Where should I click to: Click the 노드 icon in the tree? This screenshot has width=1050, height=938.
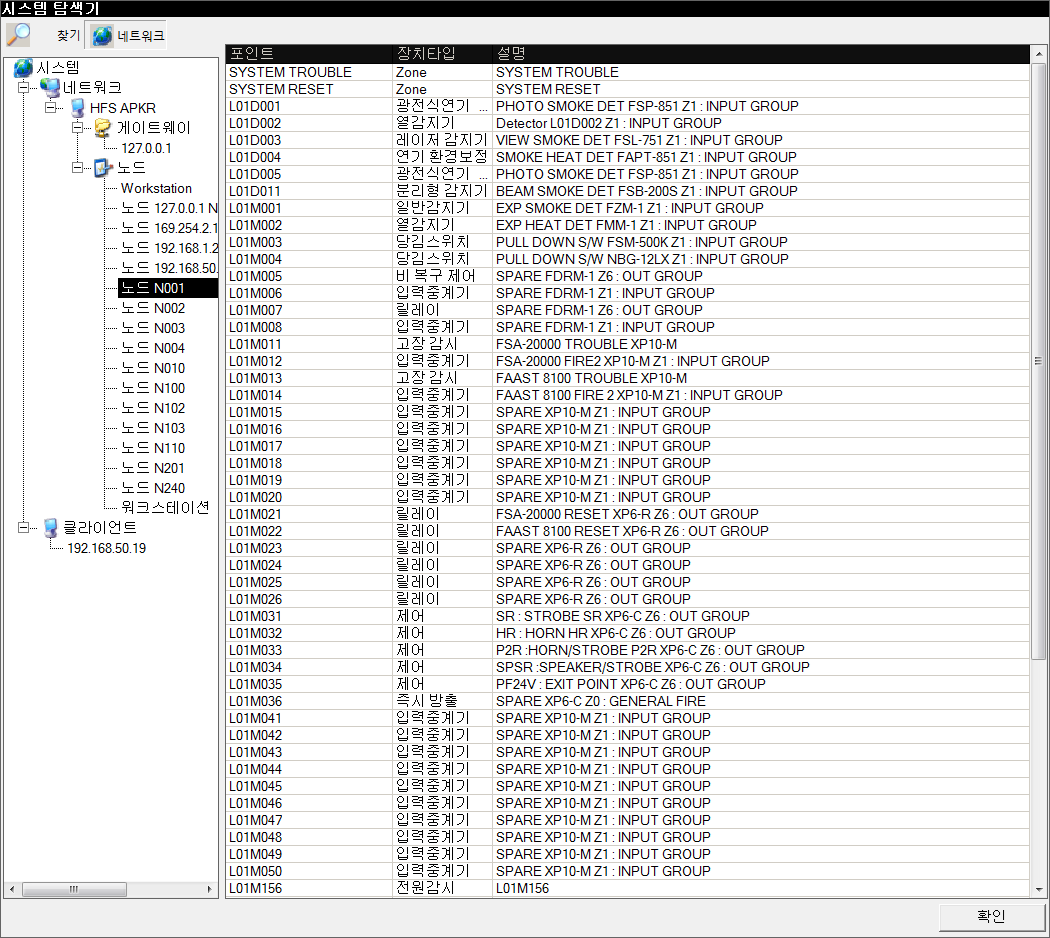(x=103, y=168)
